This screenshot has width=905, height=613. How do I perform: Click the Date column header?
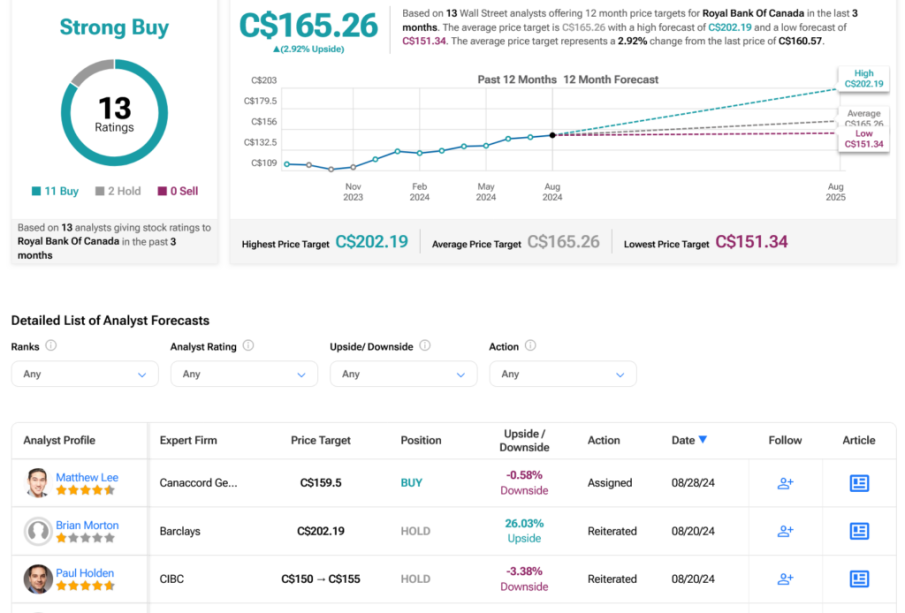point(683,440)
